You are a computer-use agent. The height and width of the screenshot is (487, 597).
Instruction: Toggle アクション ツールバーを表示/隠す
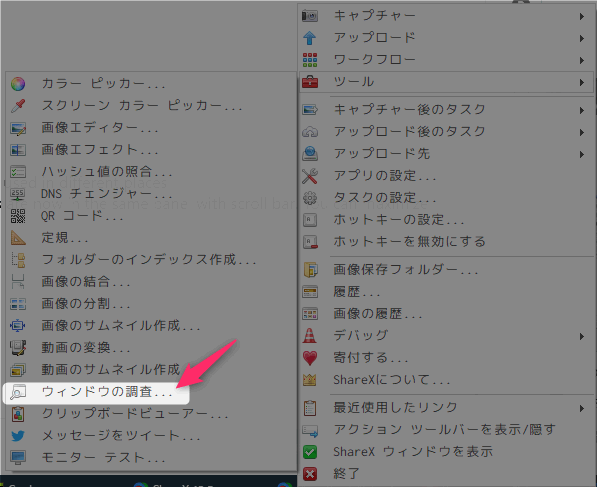click(446, 430)
